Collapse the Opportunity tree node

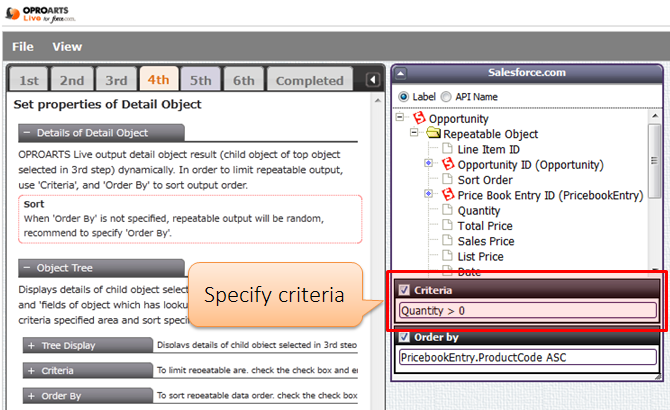pyautogui.click(x=400, y=117)
